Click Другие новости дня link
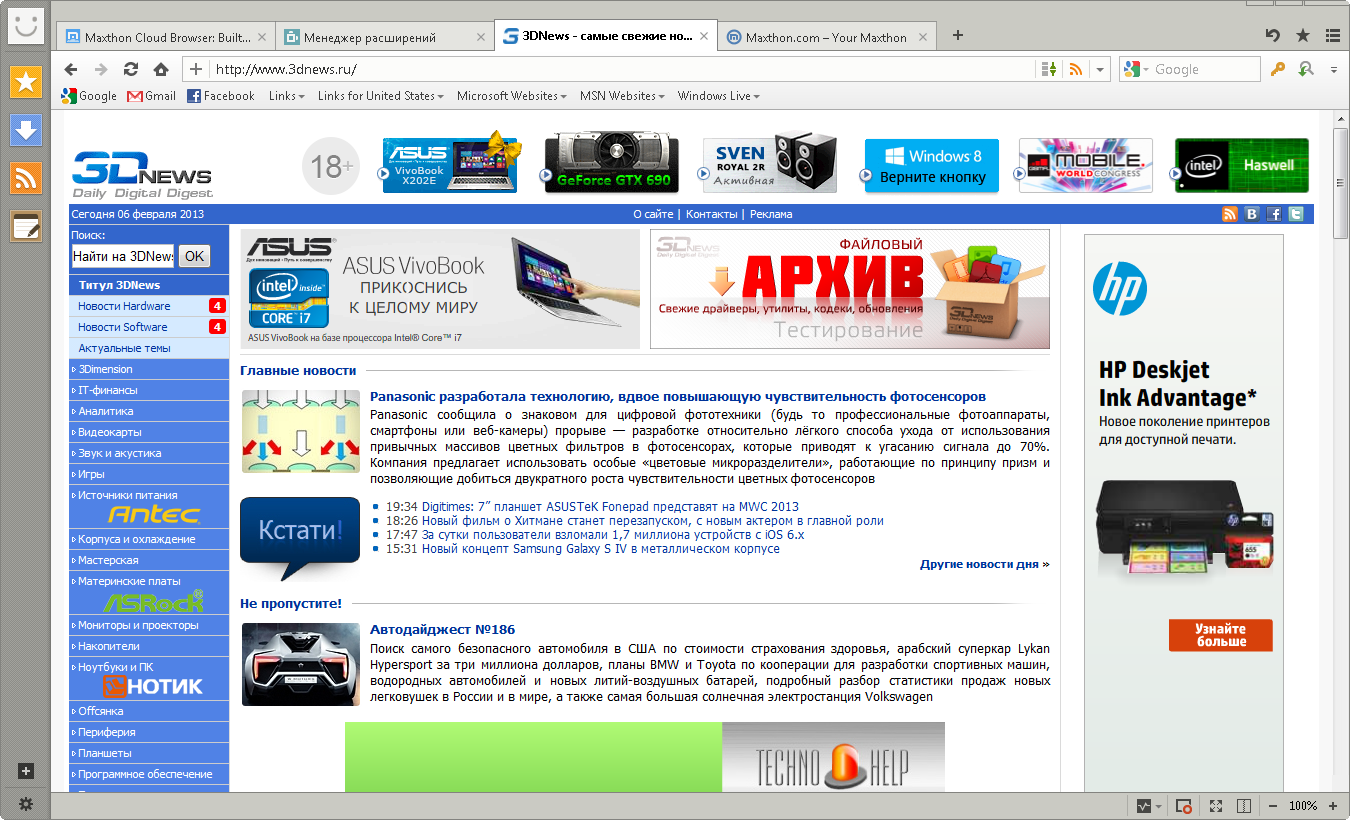Viewport: 1350px width, 820px height. (985, 564)
